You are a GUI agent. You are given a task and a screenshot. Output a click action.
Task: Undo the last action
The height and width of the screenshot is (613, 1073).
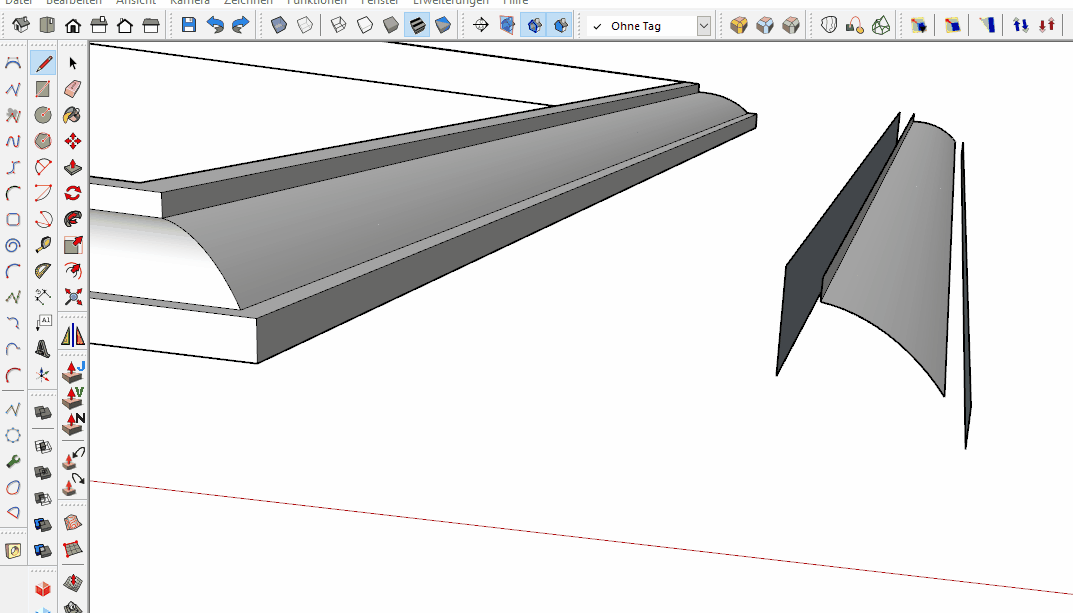(x=215, y=25)
